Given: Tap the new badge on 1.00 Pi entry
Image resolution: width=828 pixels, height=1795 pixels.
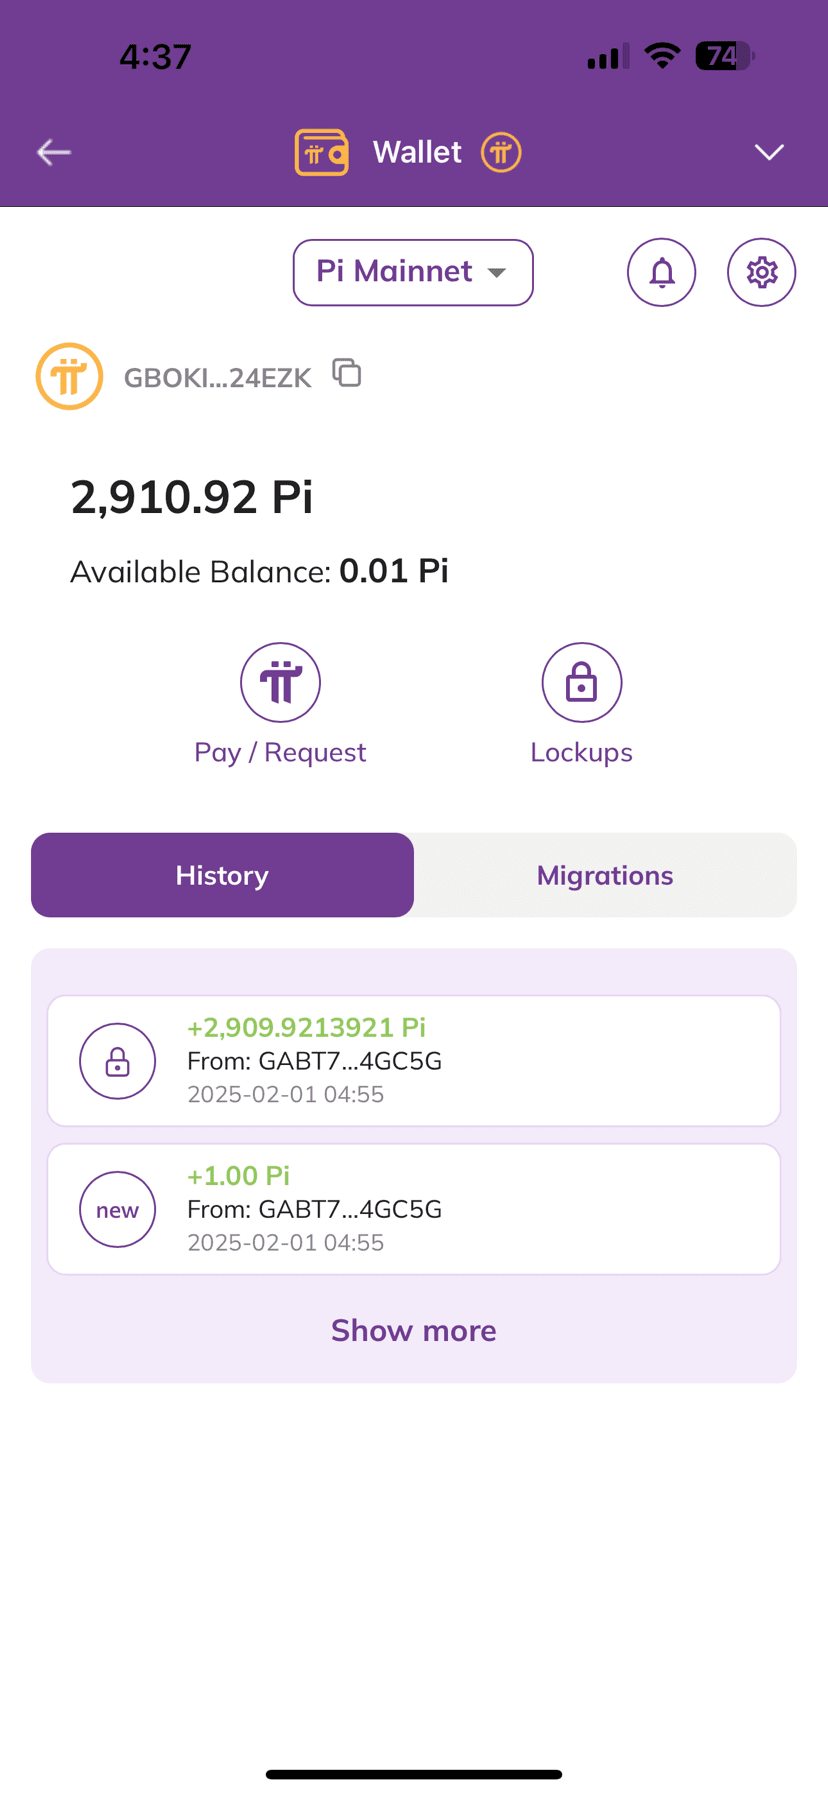Looking at the screenshot, I should [118, 1209].
